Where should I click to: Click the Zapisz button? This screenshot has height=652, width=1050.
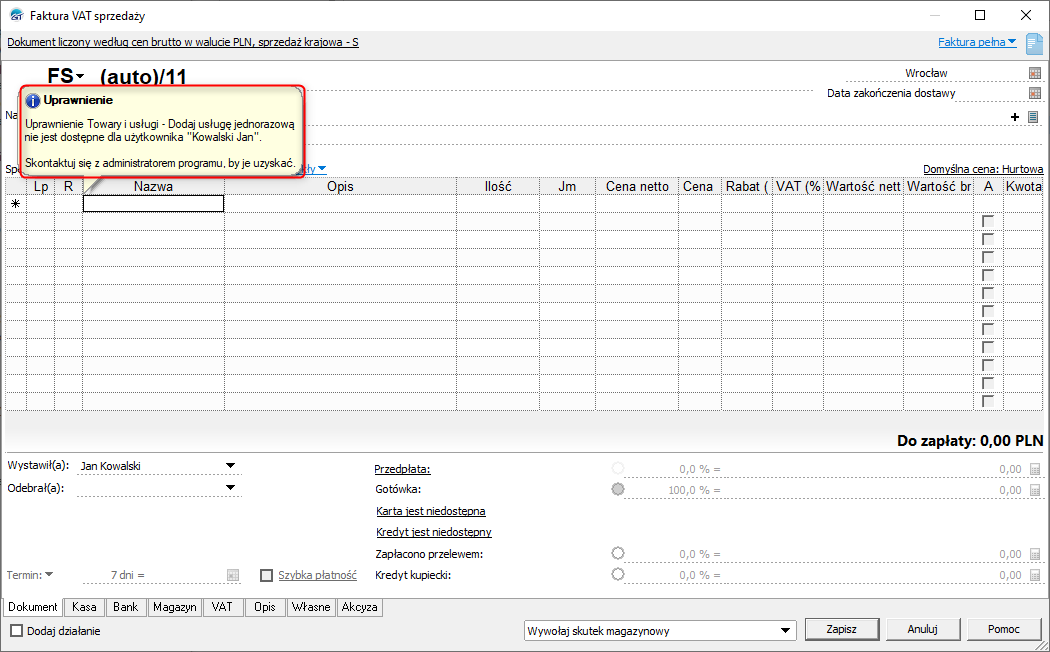coord(842,629)
